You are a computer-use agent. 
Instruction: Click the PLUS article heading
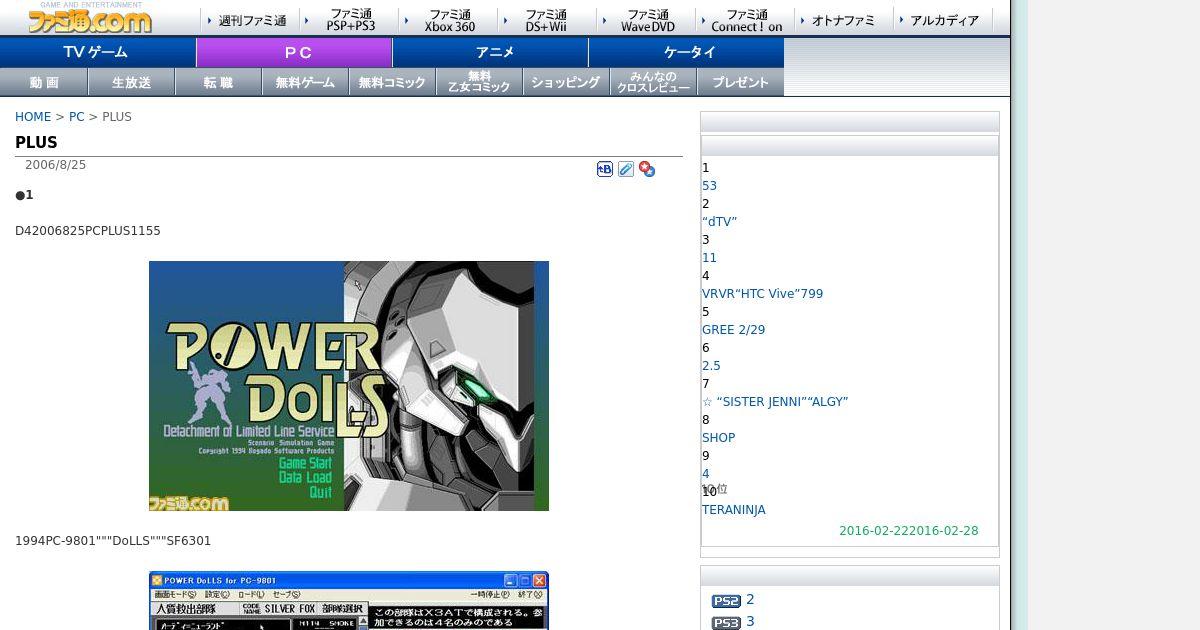pos(36,143)
